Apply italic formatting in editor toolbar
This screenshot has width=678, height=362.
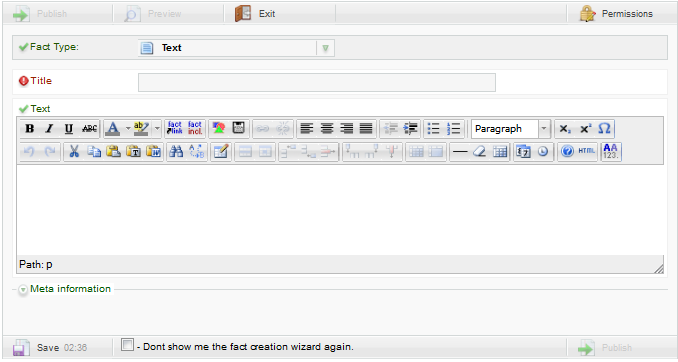[49, 128]
